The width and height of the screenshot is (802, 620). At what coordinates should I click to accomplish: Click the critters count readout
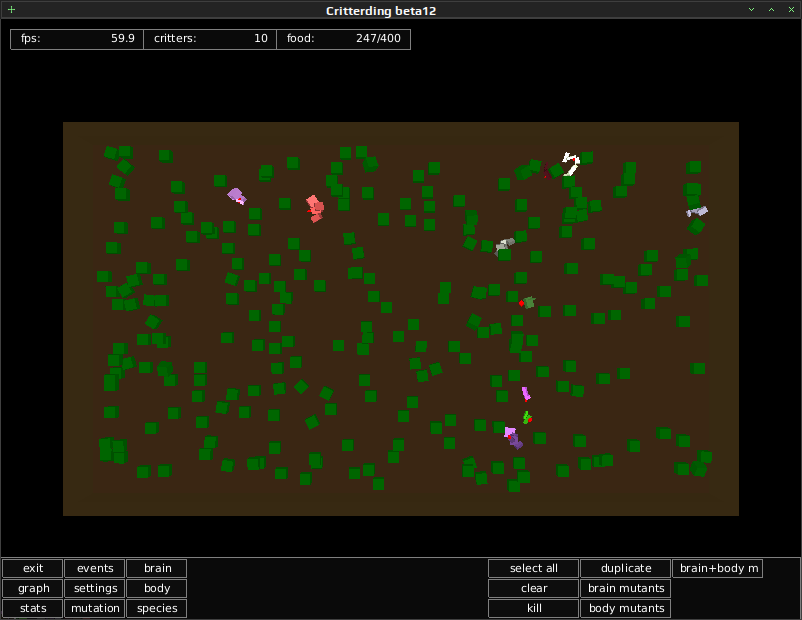click(210, 39)
